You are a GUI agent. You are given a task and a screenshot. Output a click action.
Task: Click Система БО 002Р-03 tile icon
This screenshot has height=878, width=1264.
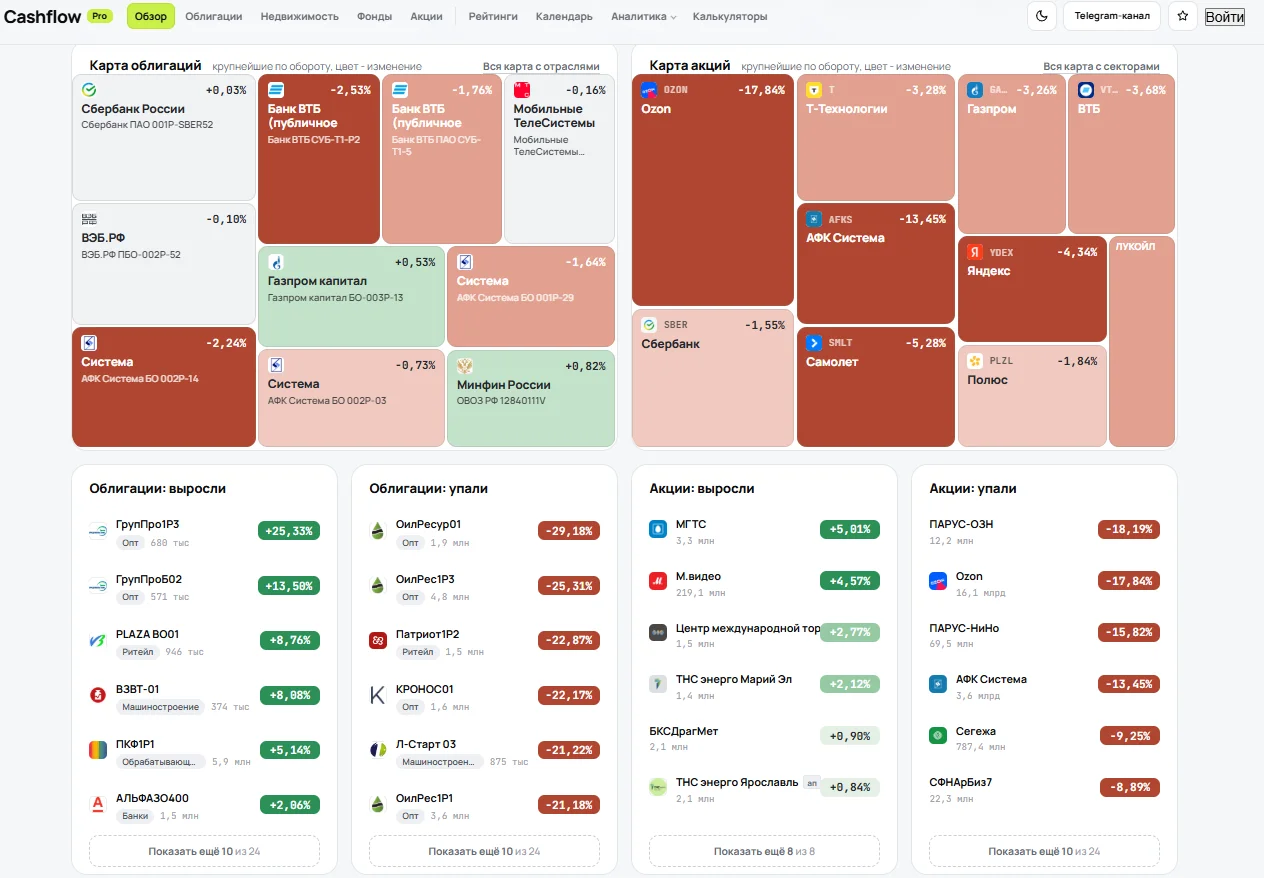[275, 365]
